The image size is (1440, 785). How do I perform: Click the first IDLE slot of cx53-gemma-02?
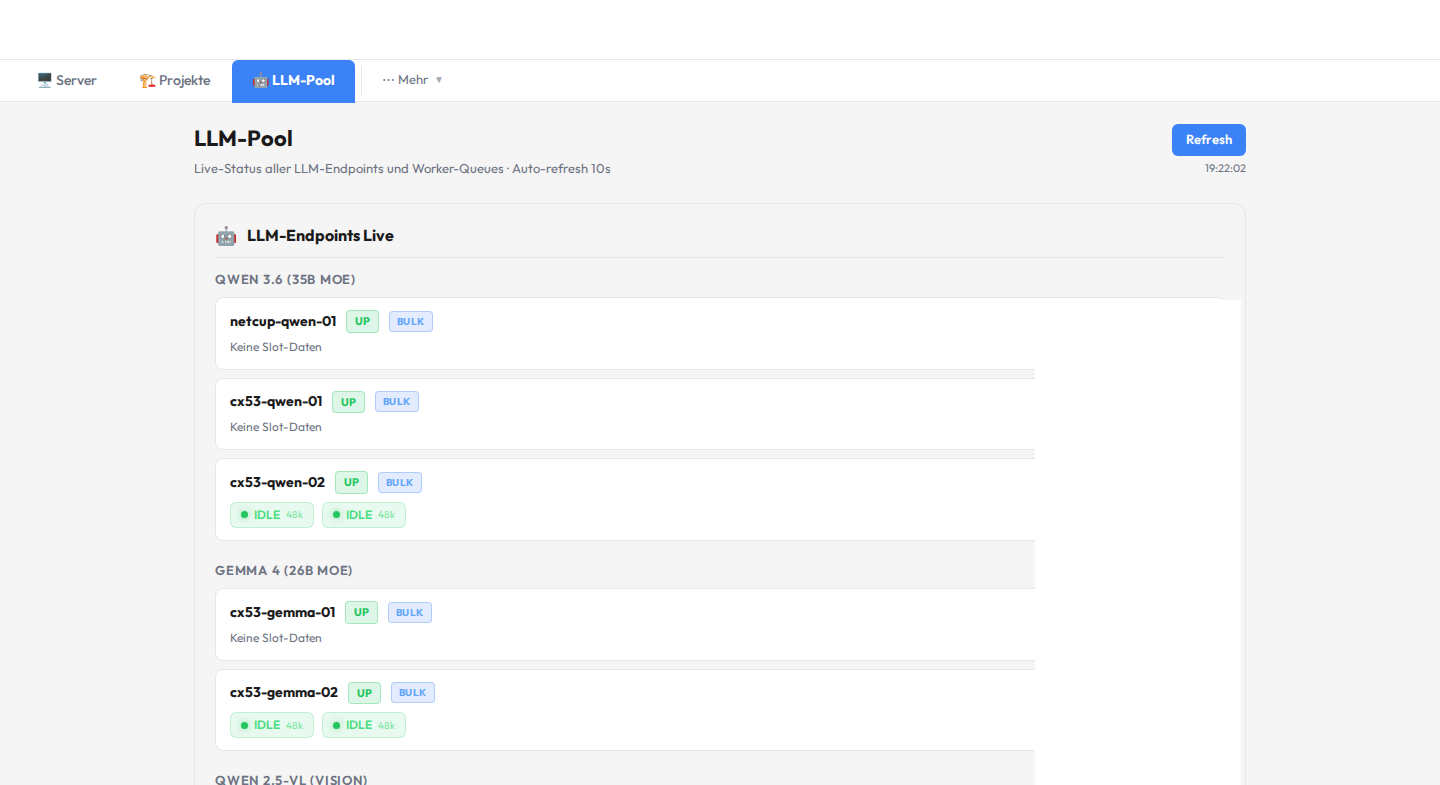coord(272,725)
